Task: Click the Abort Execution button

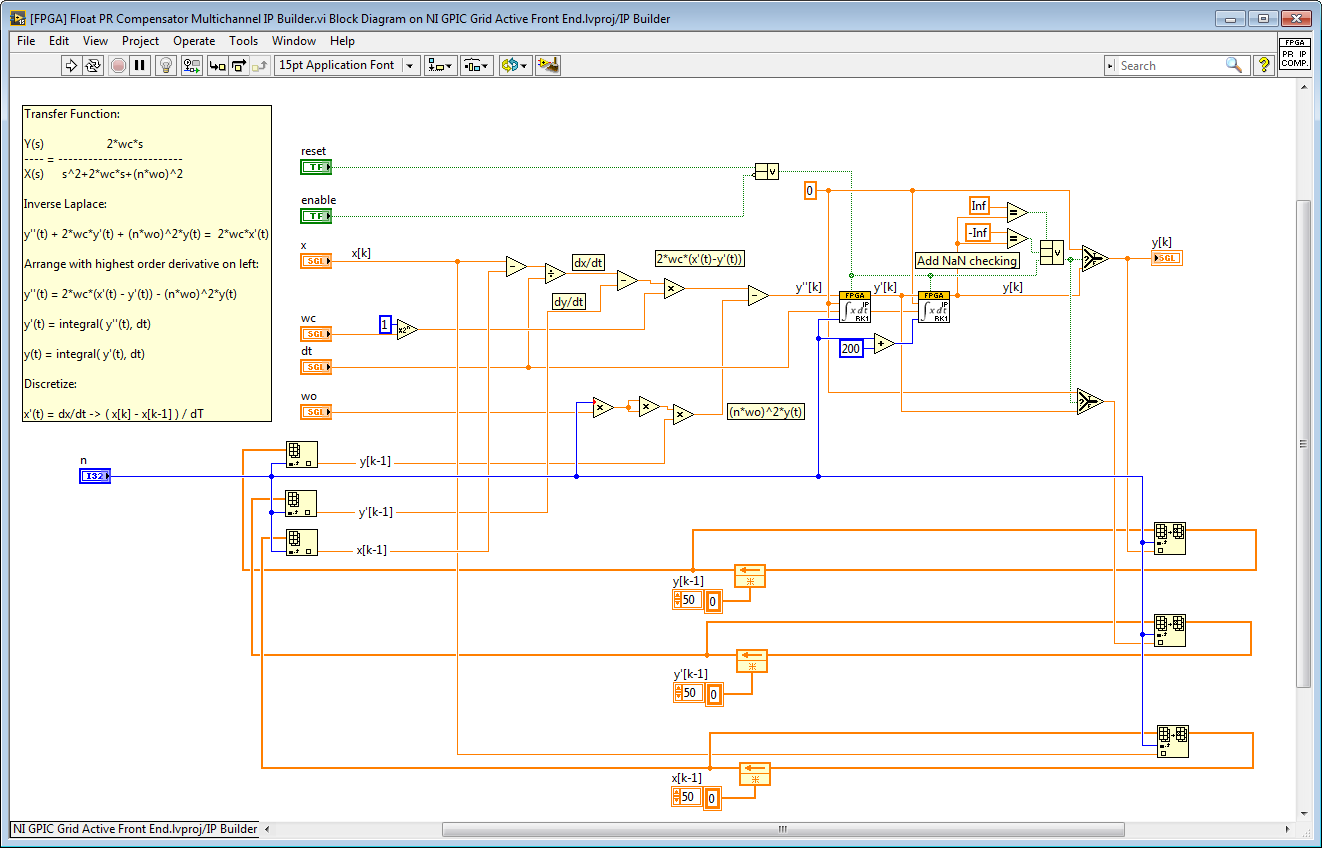Action: pyautogui.click(x=118, y=65)
